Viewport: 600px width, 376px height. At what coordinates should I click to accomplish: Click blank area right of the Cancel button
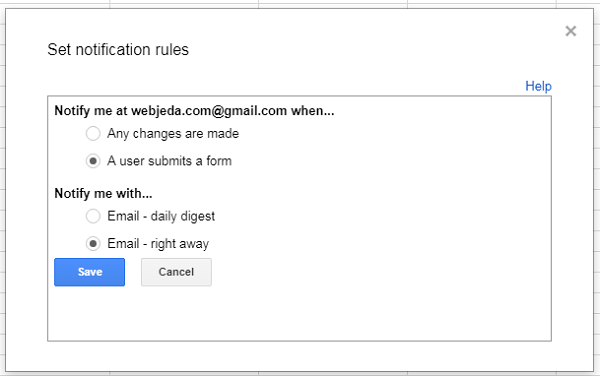(379, 272)
